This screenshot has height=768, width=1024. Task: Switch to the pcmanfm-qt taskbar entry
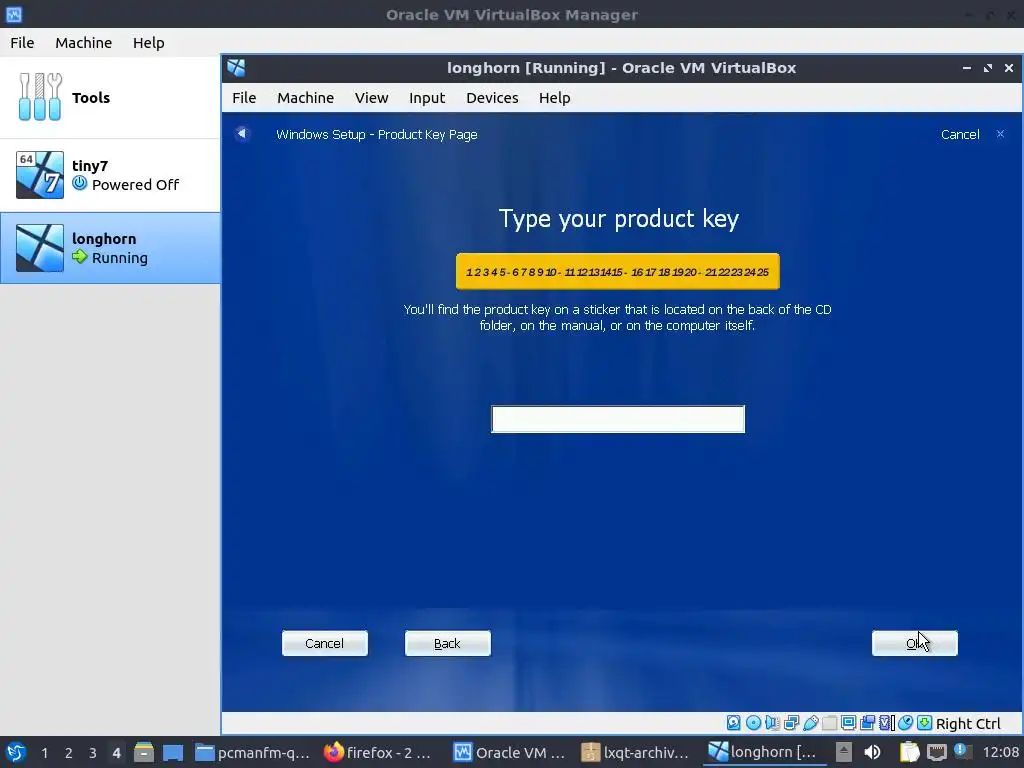(x=253, y=752)
